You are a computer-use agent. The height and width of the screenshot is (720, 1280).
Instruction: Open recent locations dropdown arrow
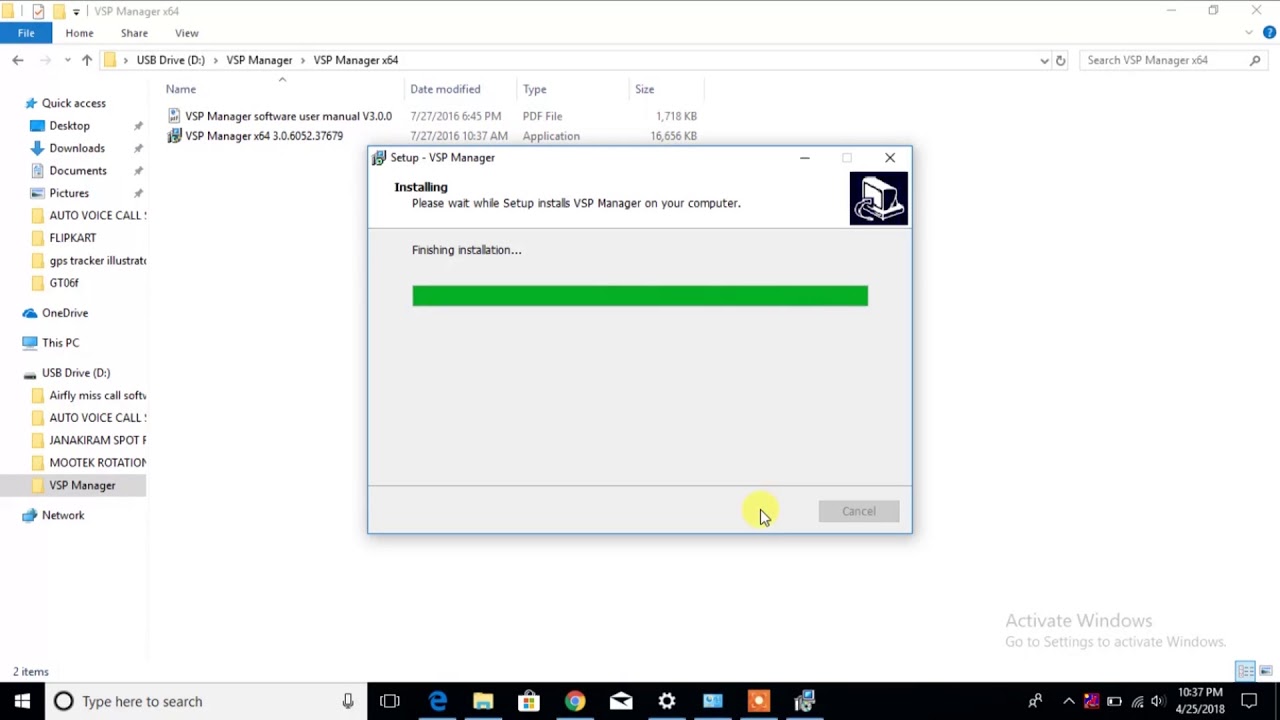coord(68,60)
